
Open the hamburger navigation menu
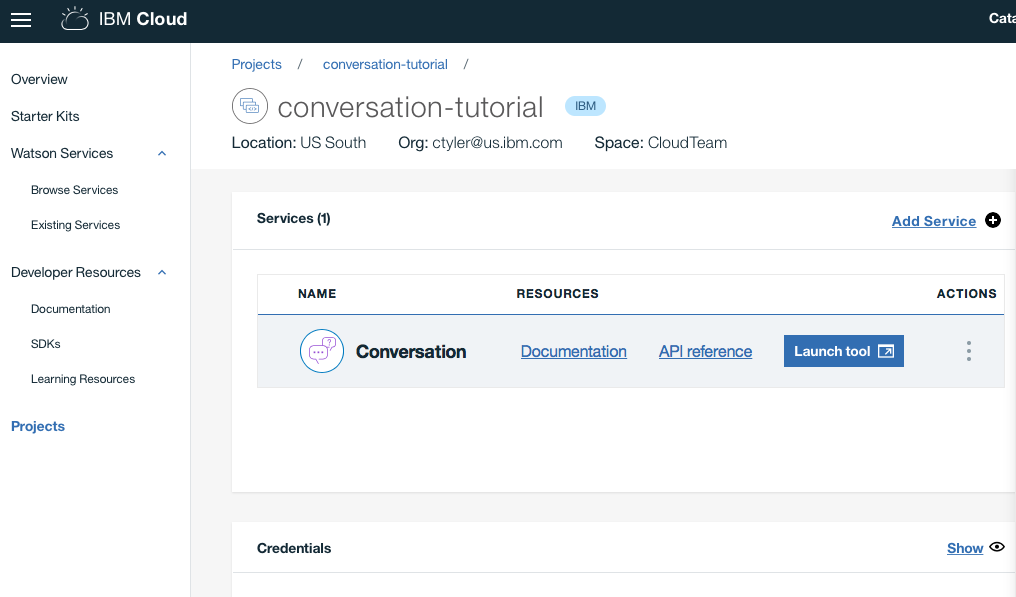pos(21,20)
